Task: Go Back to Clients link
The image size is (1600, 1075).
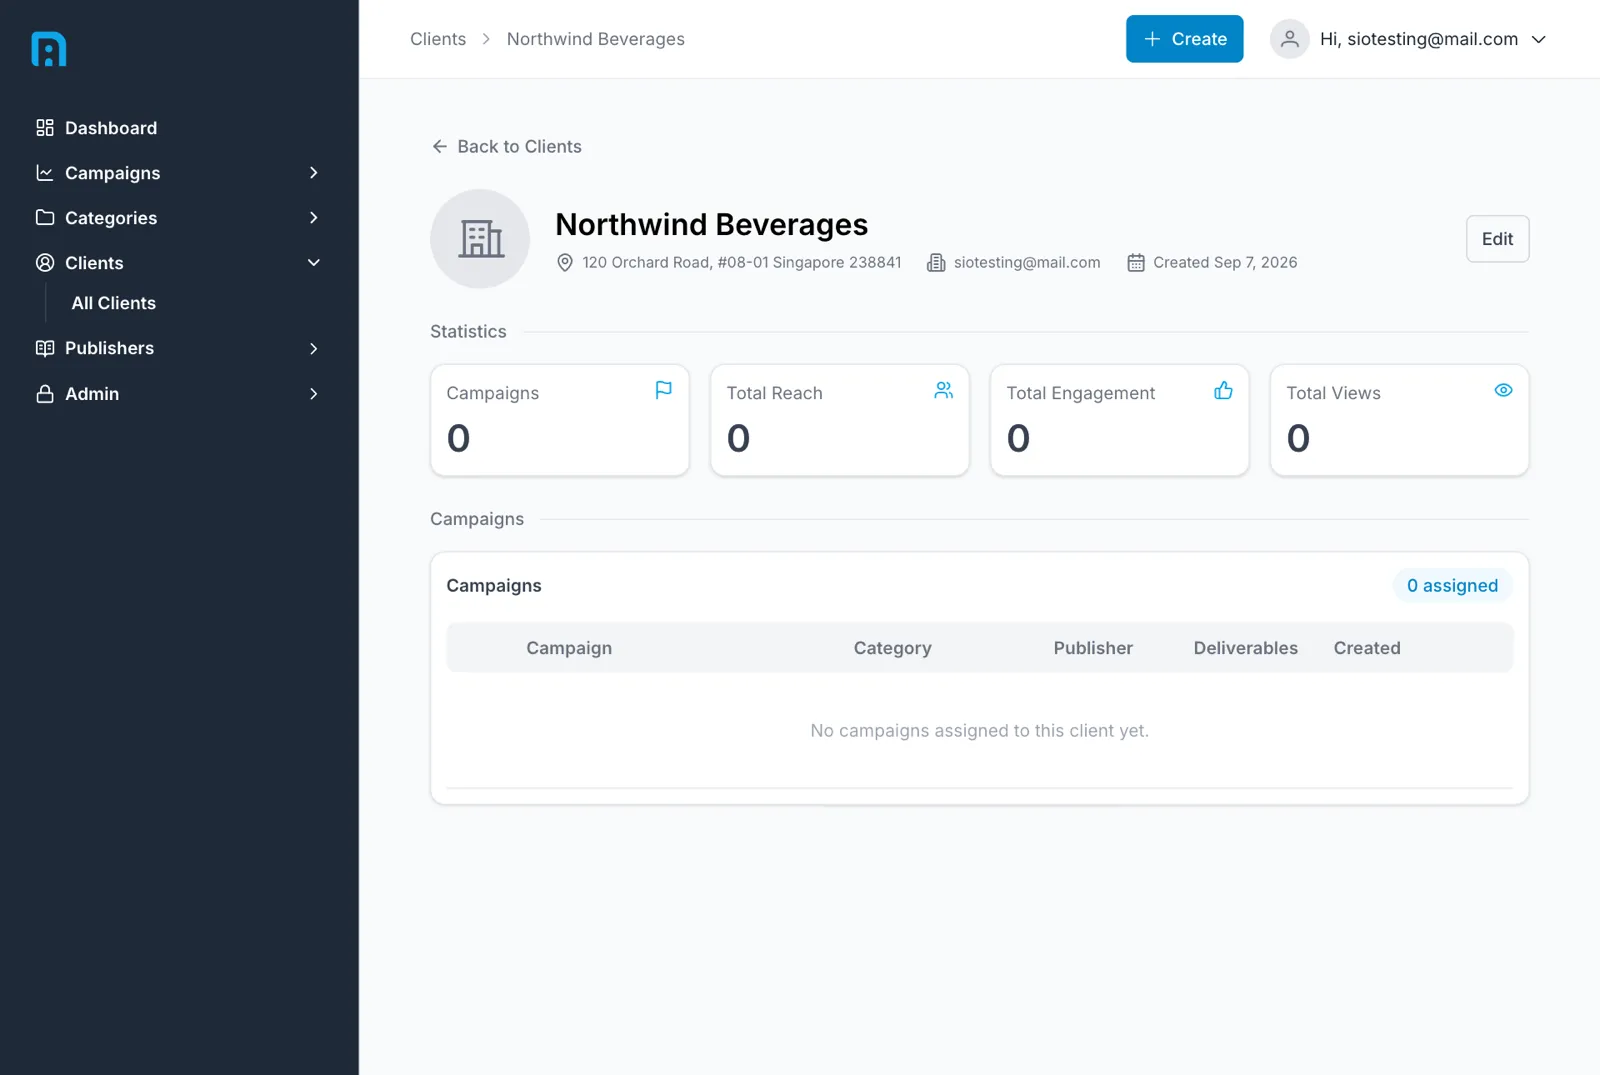Action: point(506,146)
